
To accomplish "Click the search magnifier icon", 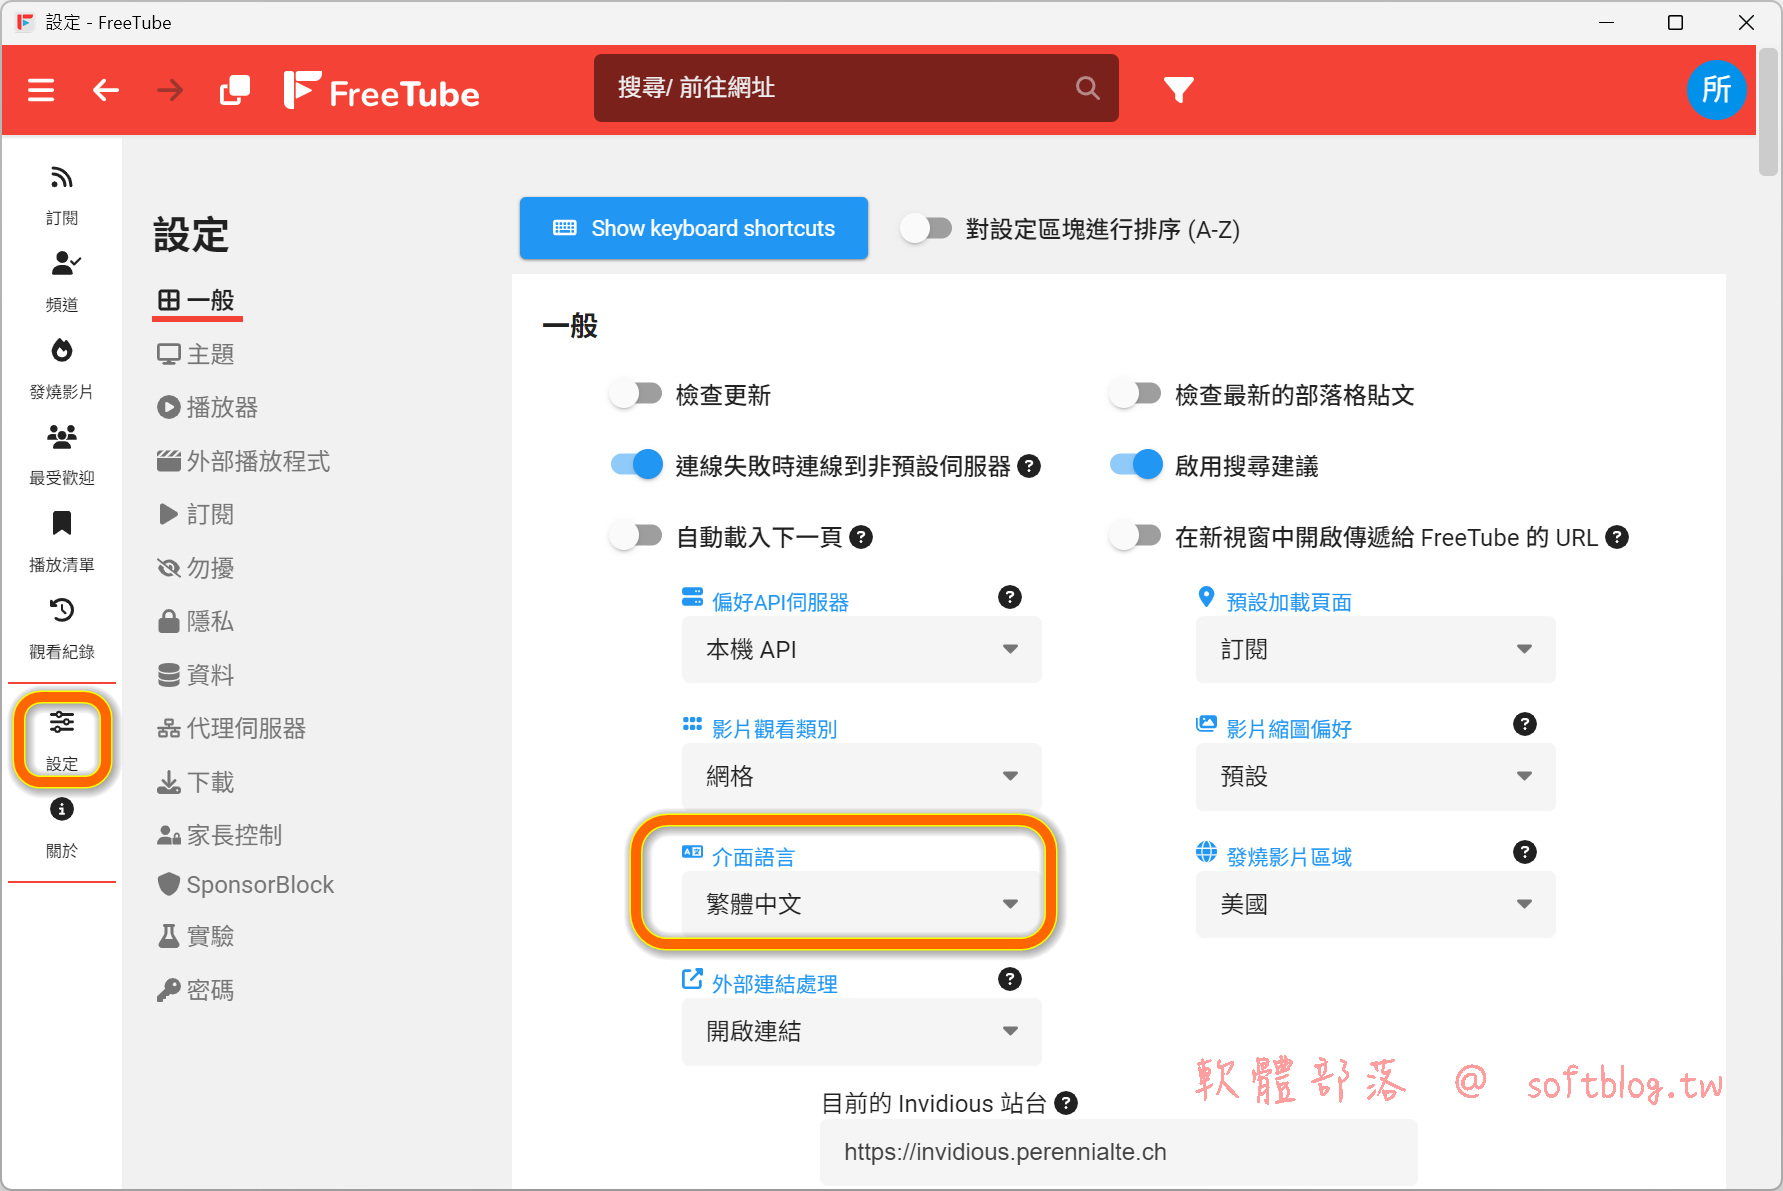I will [x=1088, y=88].
